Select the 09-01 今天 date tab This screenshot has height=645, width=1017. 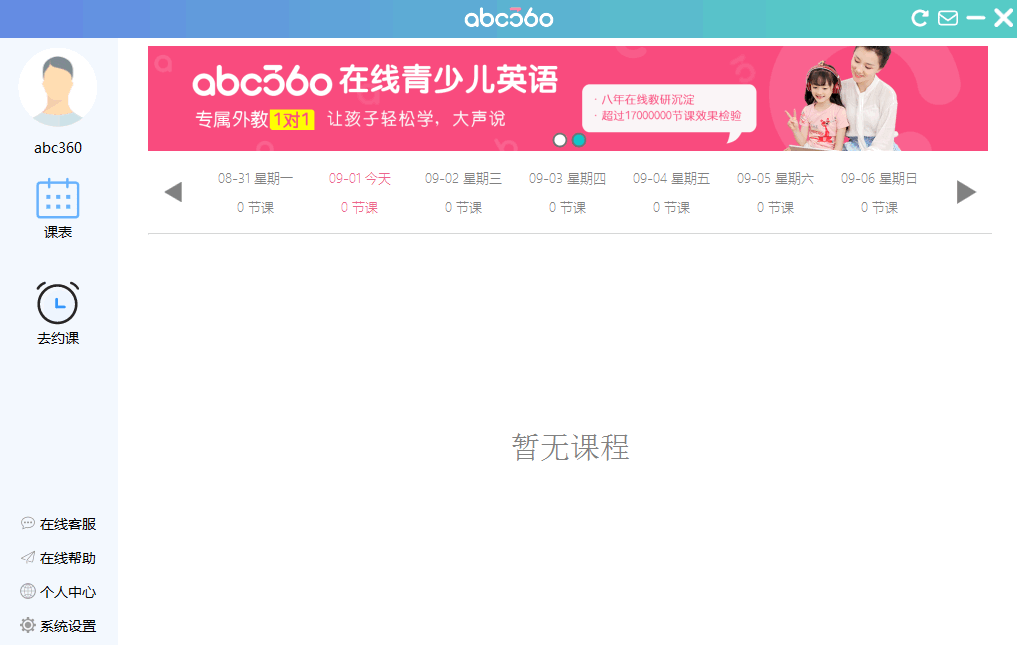359,193
